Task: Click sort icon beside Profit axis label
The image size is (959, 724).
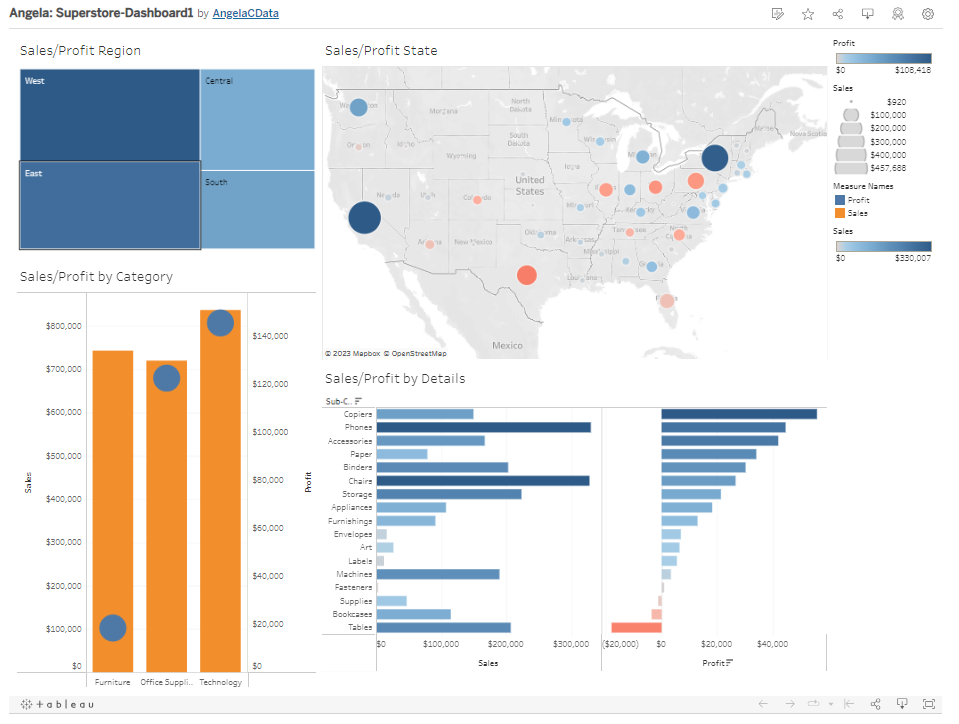Action: pos(729,663)
